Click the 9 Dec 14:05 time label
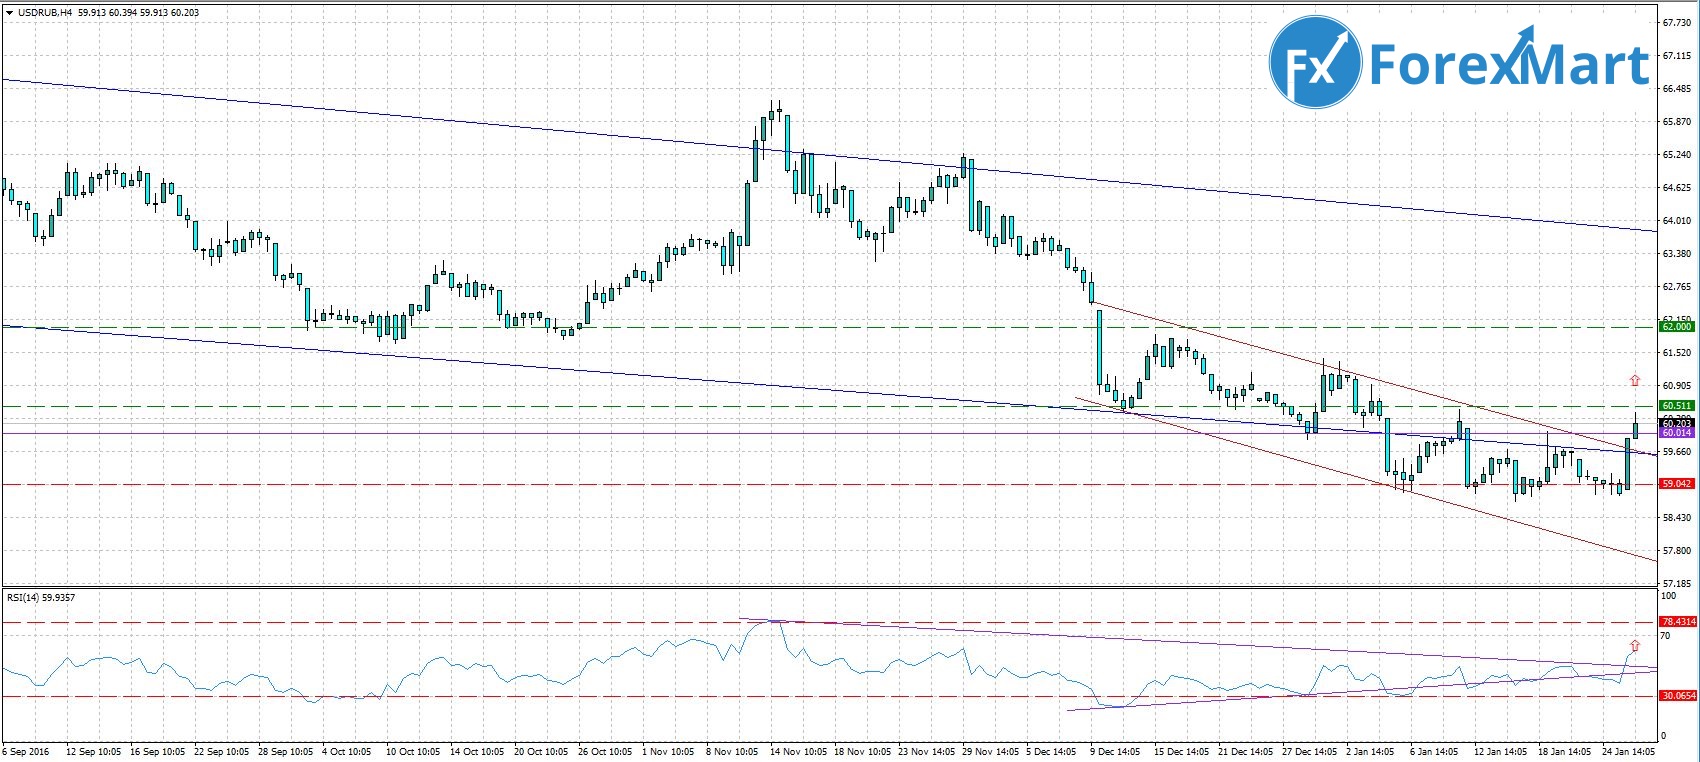The image size is (1700, 762). pos(1116,751)
